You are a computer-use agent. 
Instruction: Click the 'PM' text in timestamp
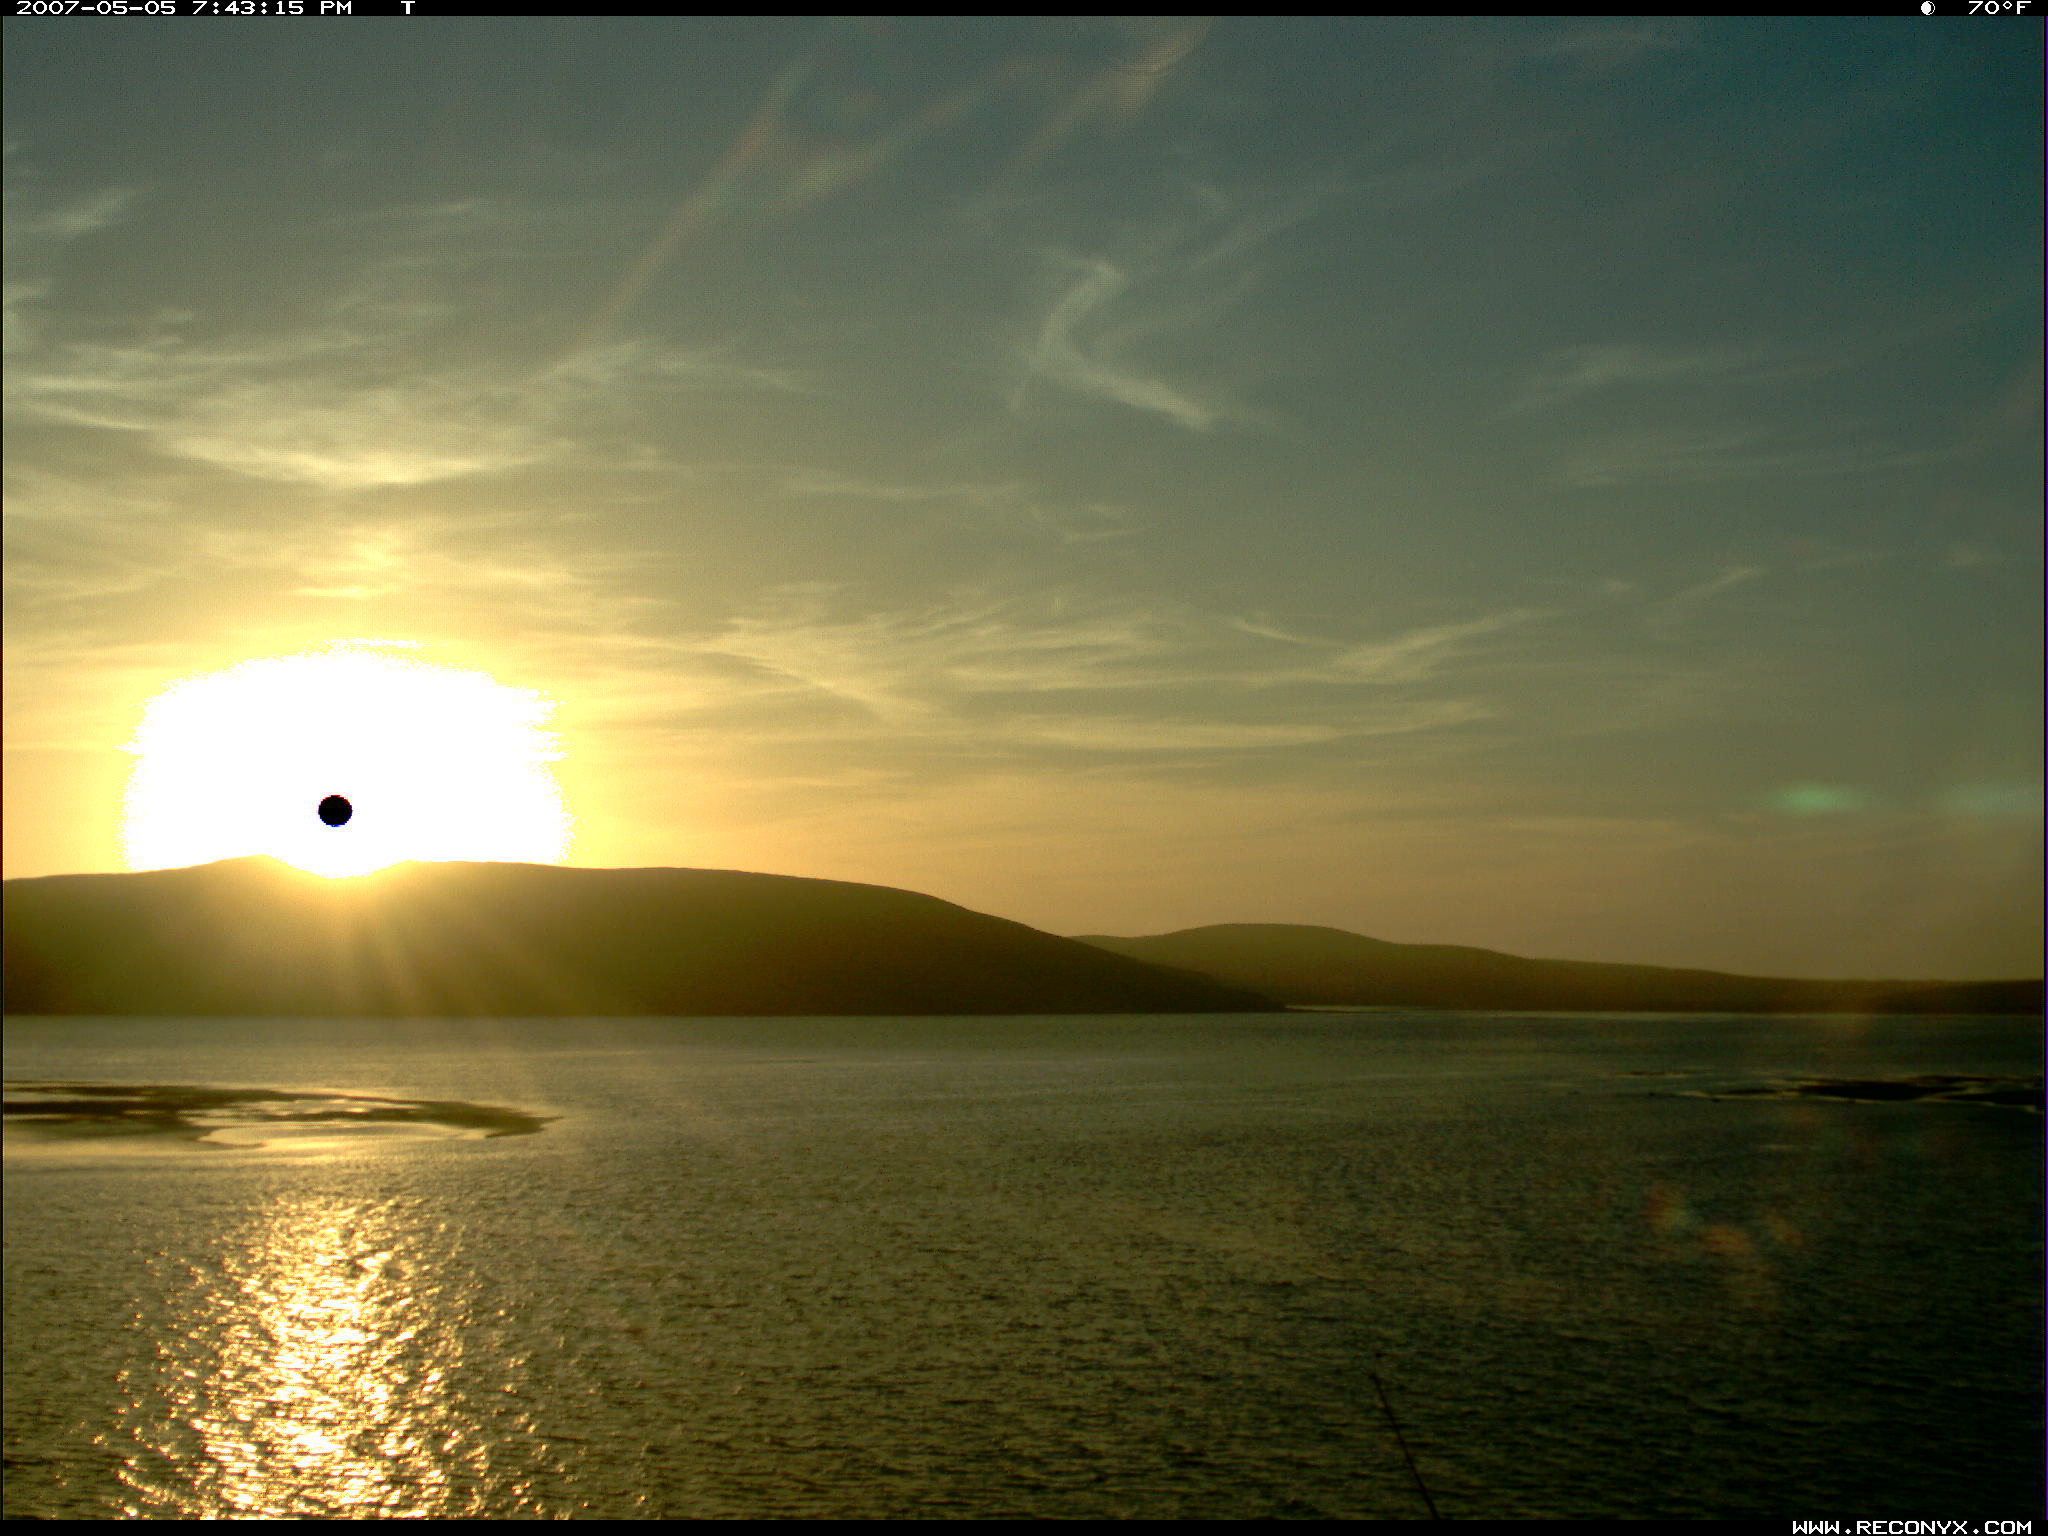coord(337,8)
